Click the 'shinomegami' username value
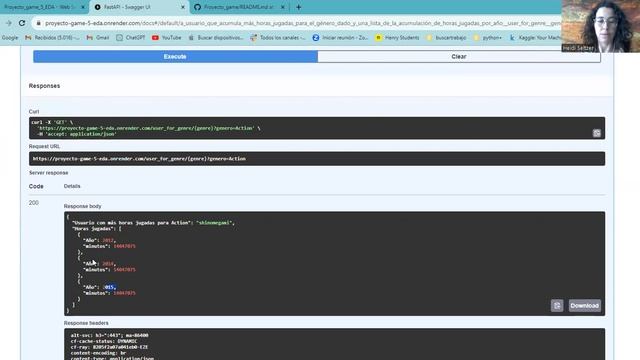The height and width of the screenshot is (360, 640). pos(214,223)
